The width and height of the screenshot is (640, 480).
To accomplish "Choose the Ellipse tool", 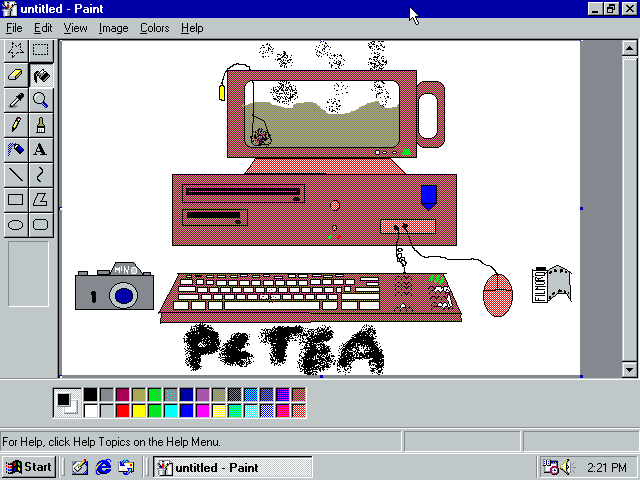I will tap(16, 224).
